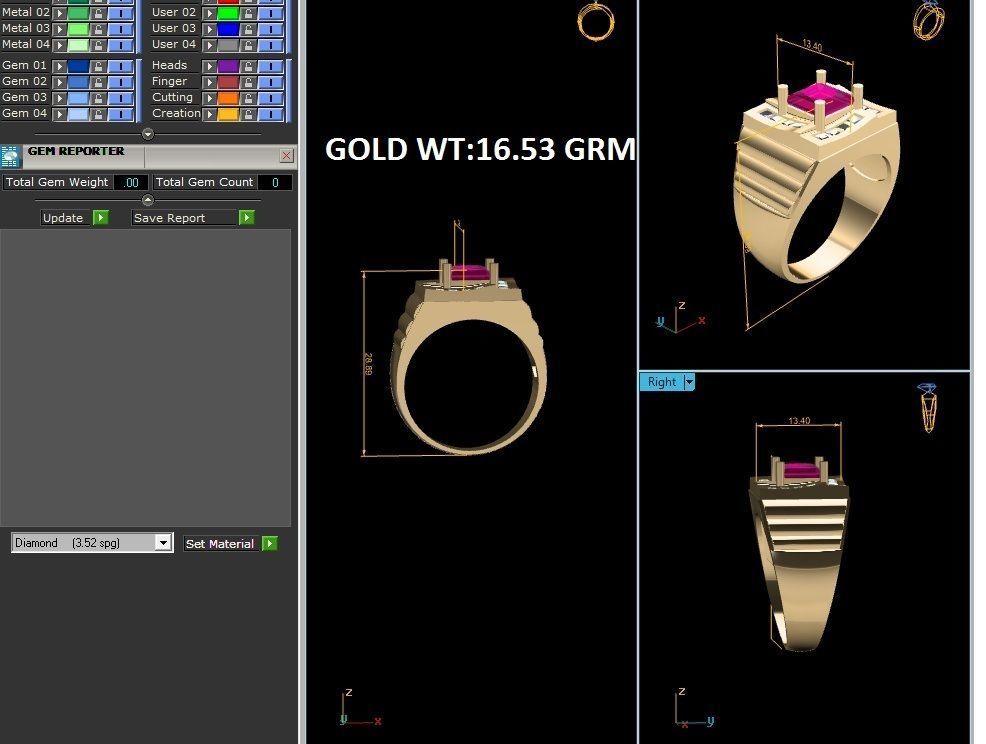The height and width of the screenshot is (744, 986).
Task: Click the 28.89 height dimension label
Action: click(368, 364)
